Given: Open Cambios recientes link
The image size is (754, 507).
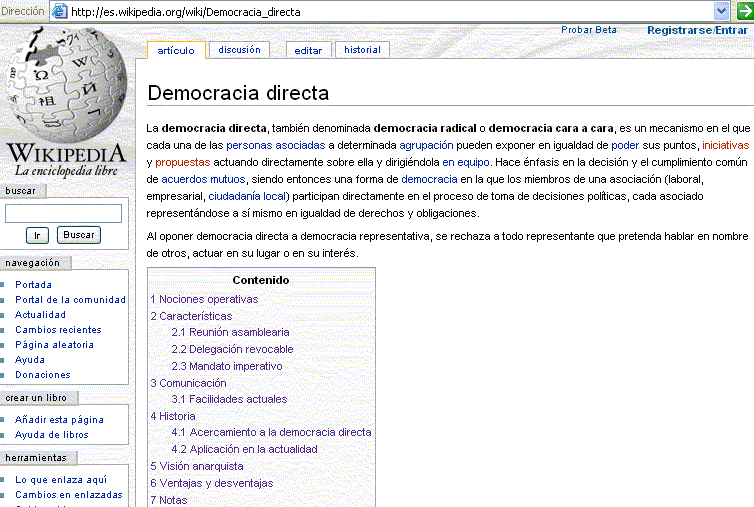Looking at the screenshot, I should [x=58, y=330].
